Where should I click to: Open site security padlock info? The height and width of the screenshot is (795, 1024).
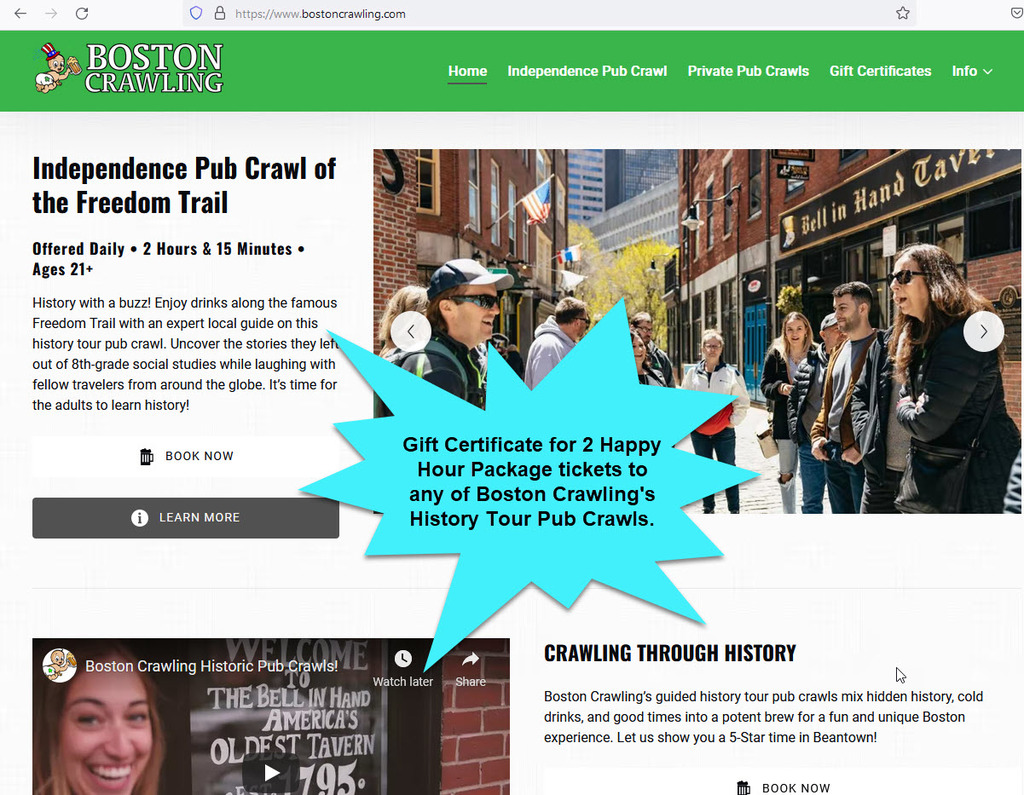click(219, 14)
